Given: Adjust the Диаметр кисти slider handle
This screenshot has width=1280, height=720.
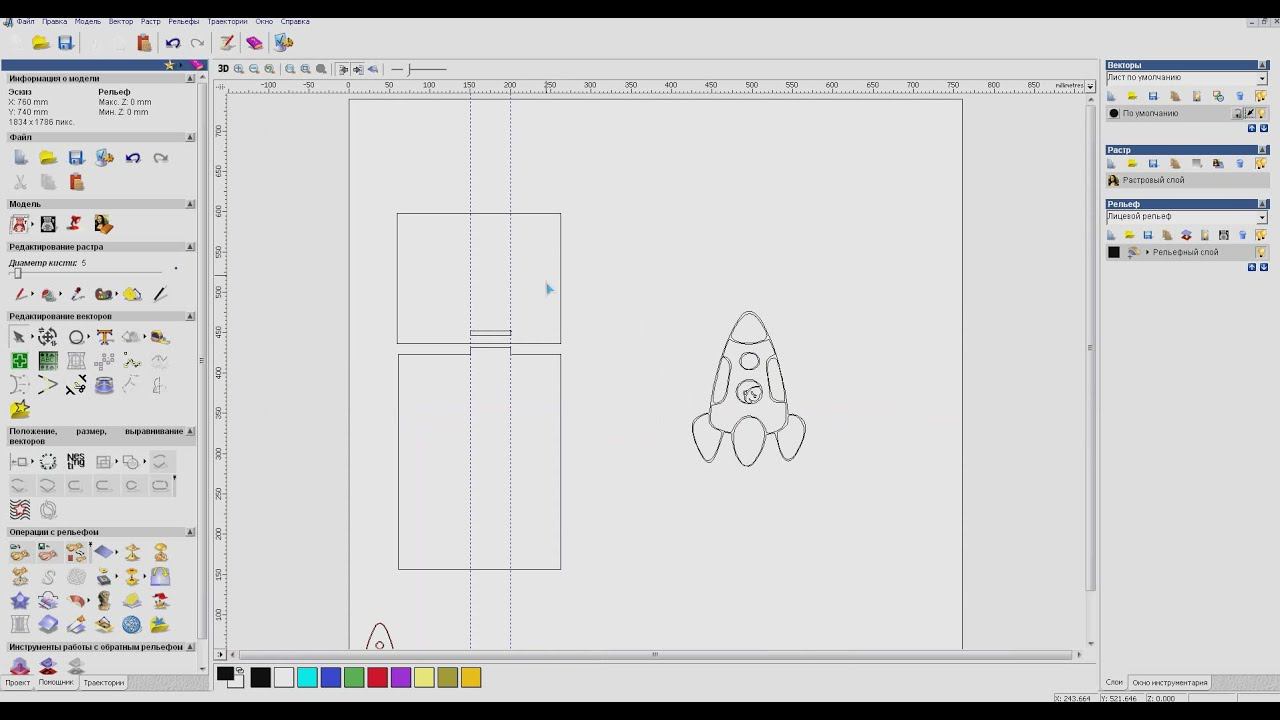Looking at the screenshot, I should coord(16,273).
